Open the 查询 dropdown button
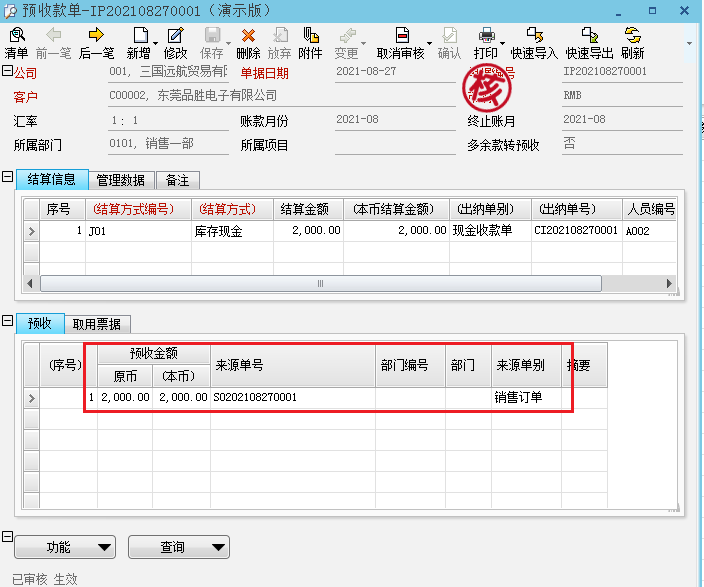The width and height of the screenshot is (704, 587). tap(179, 547)
